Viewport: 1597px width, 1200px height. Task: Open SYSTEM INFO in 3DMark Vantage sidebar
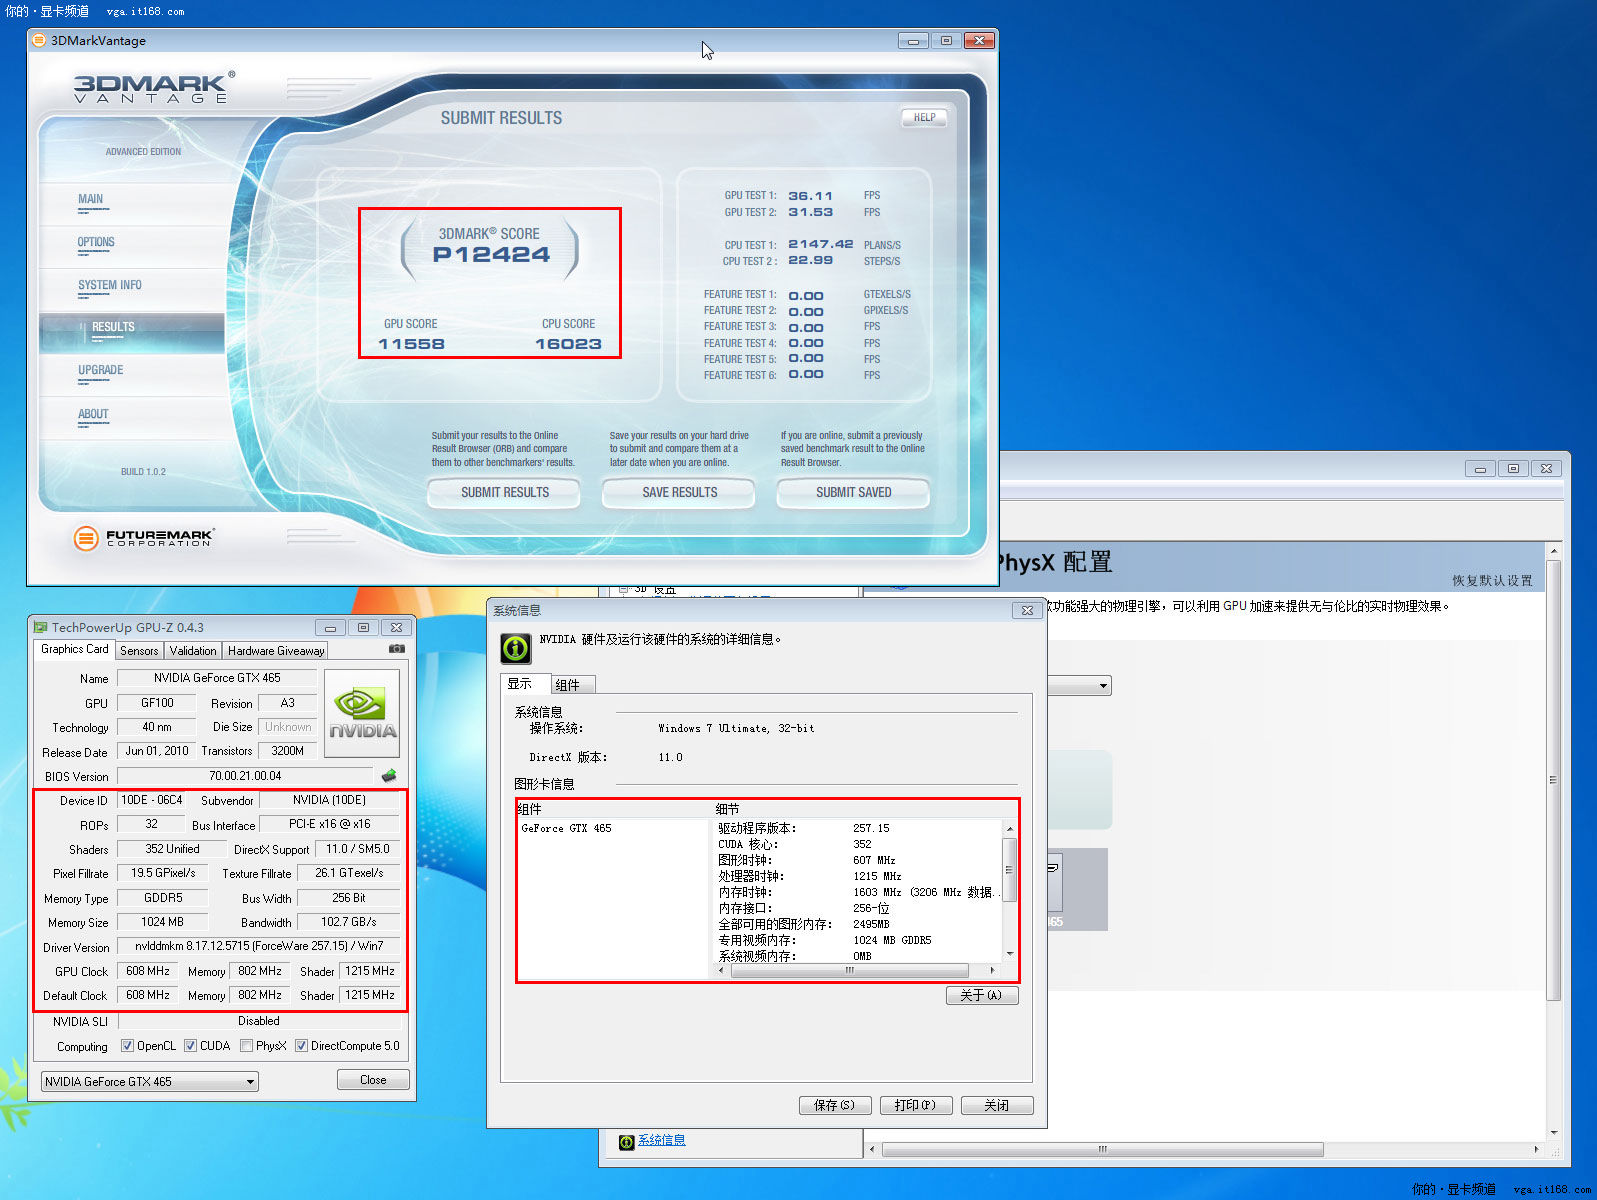[110, 285]
